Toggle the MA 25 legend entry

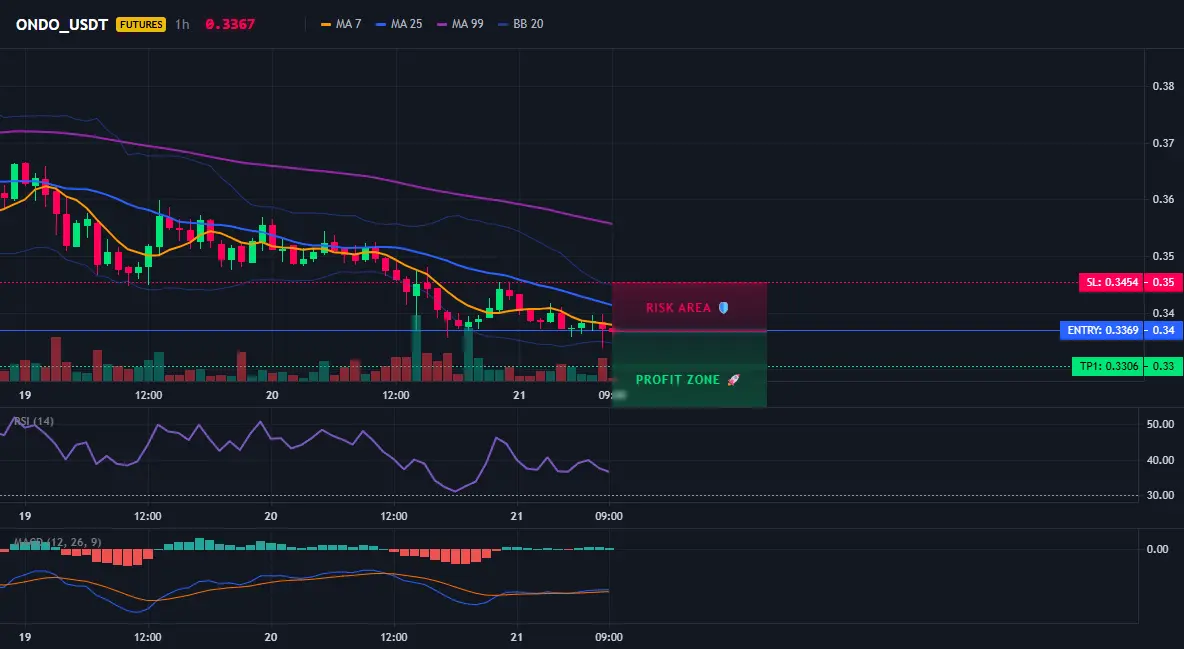point(399,24)
